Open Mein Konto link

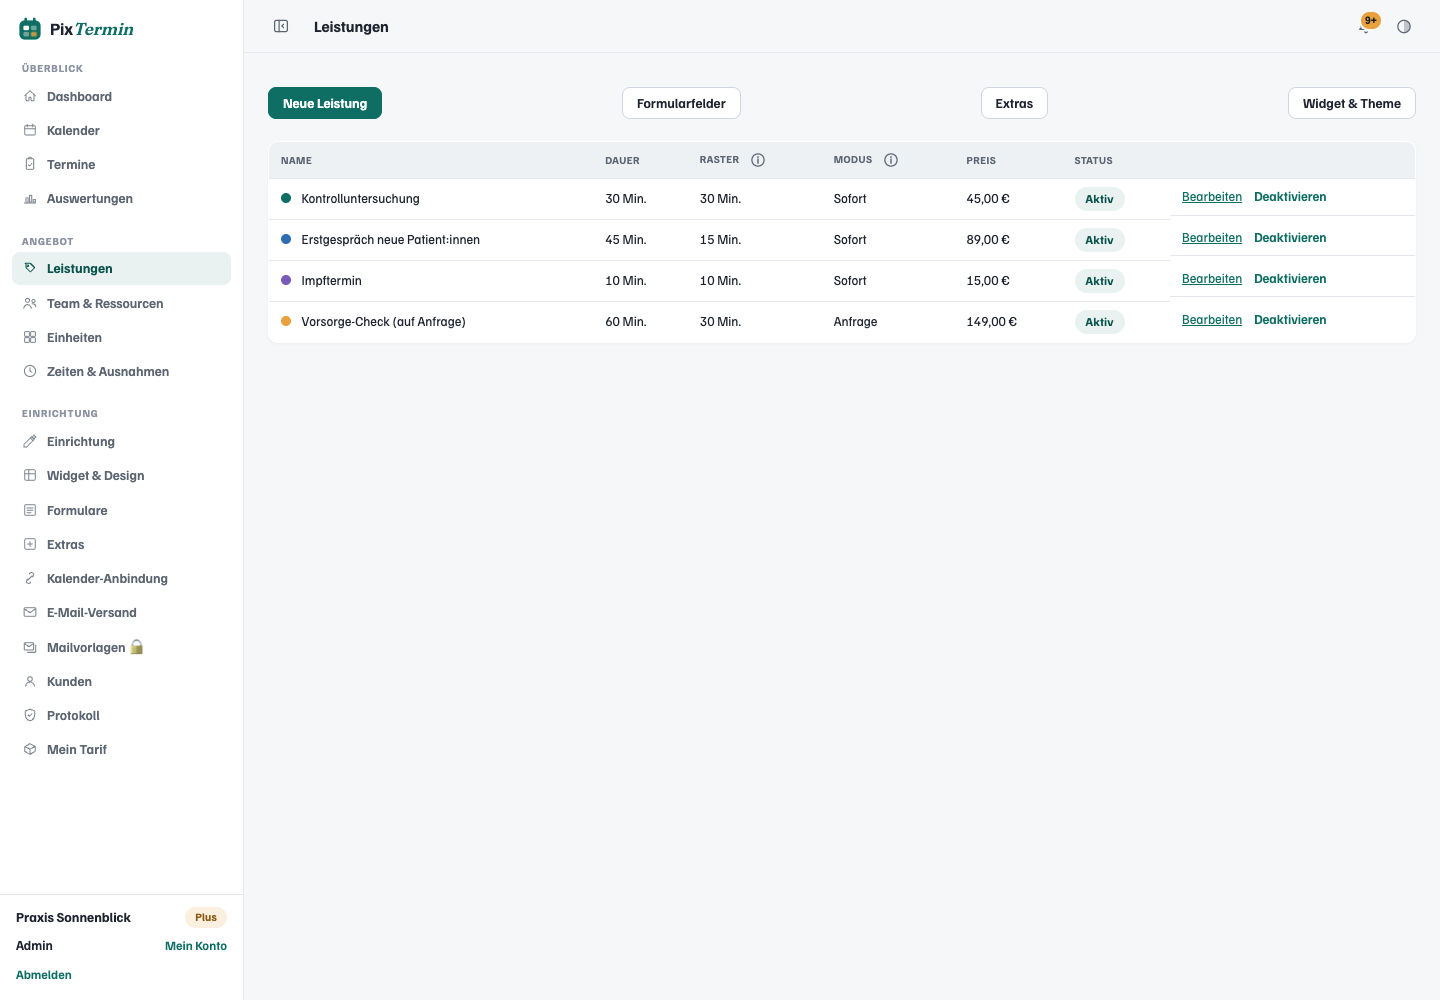click(196, 946)
